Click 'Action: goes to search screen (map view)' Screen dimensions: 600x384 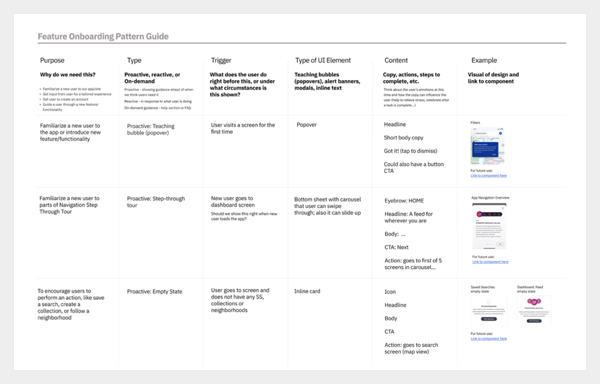pyautogui.click(x=411, y=348)
